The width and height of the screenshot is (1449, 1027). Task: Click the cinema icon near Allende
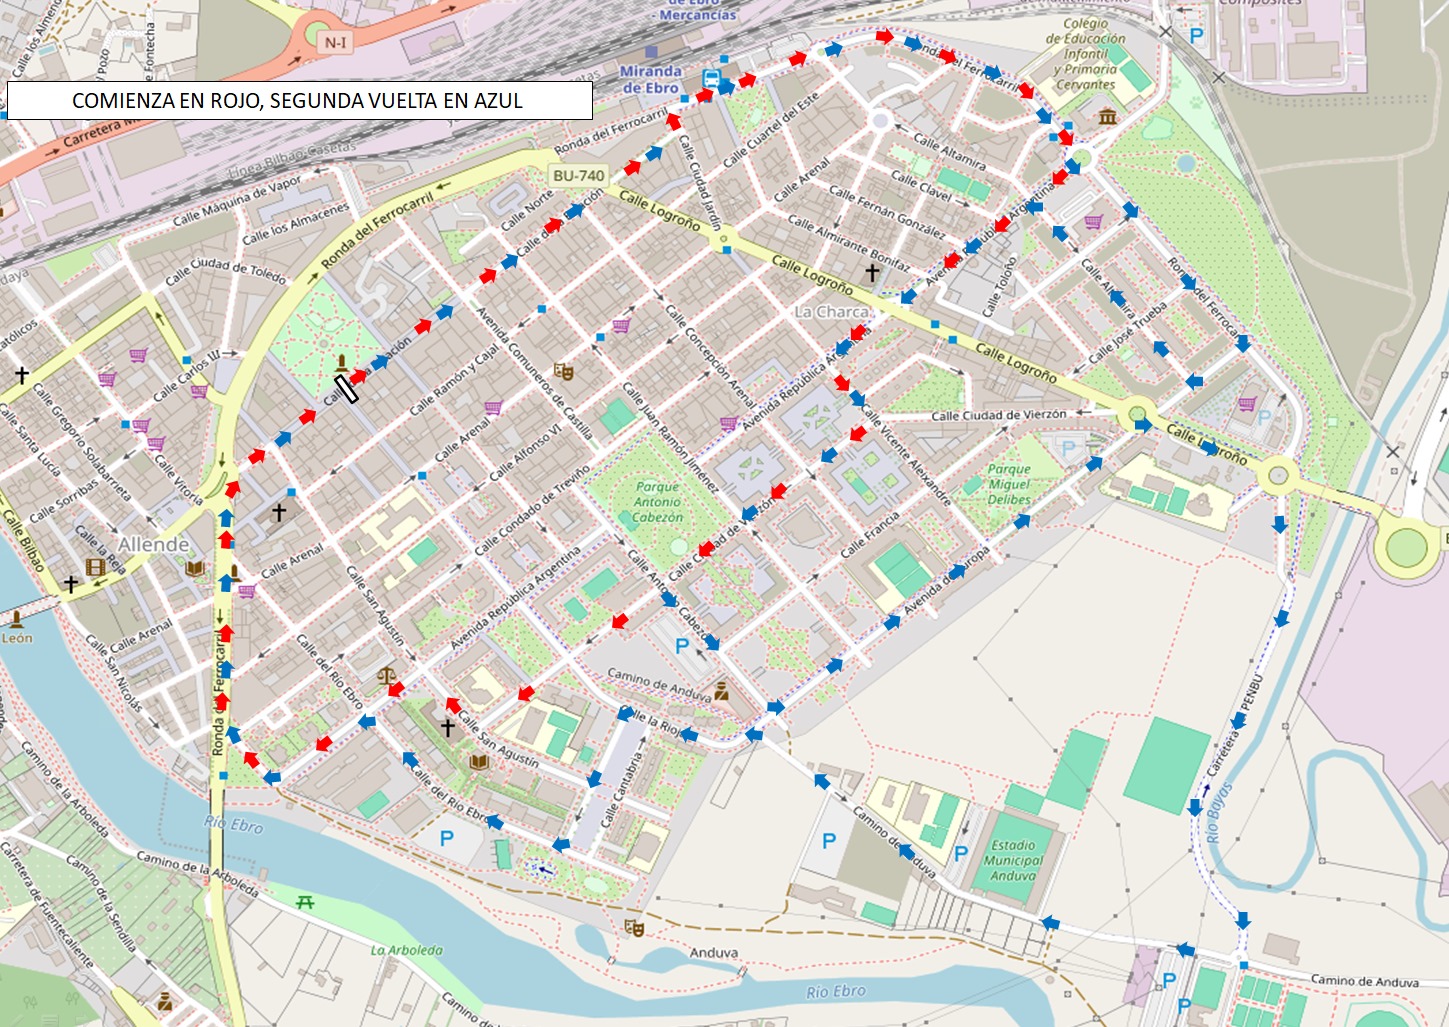[95, 567]
